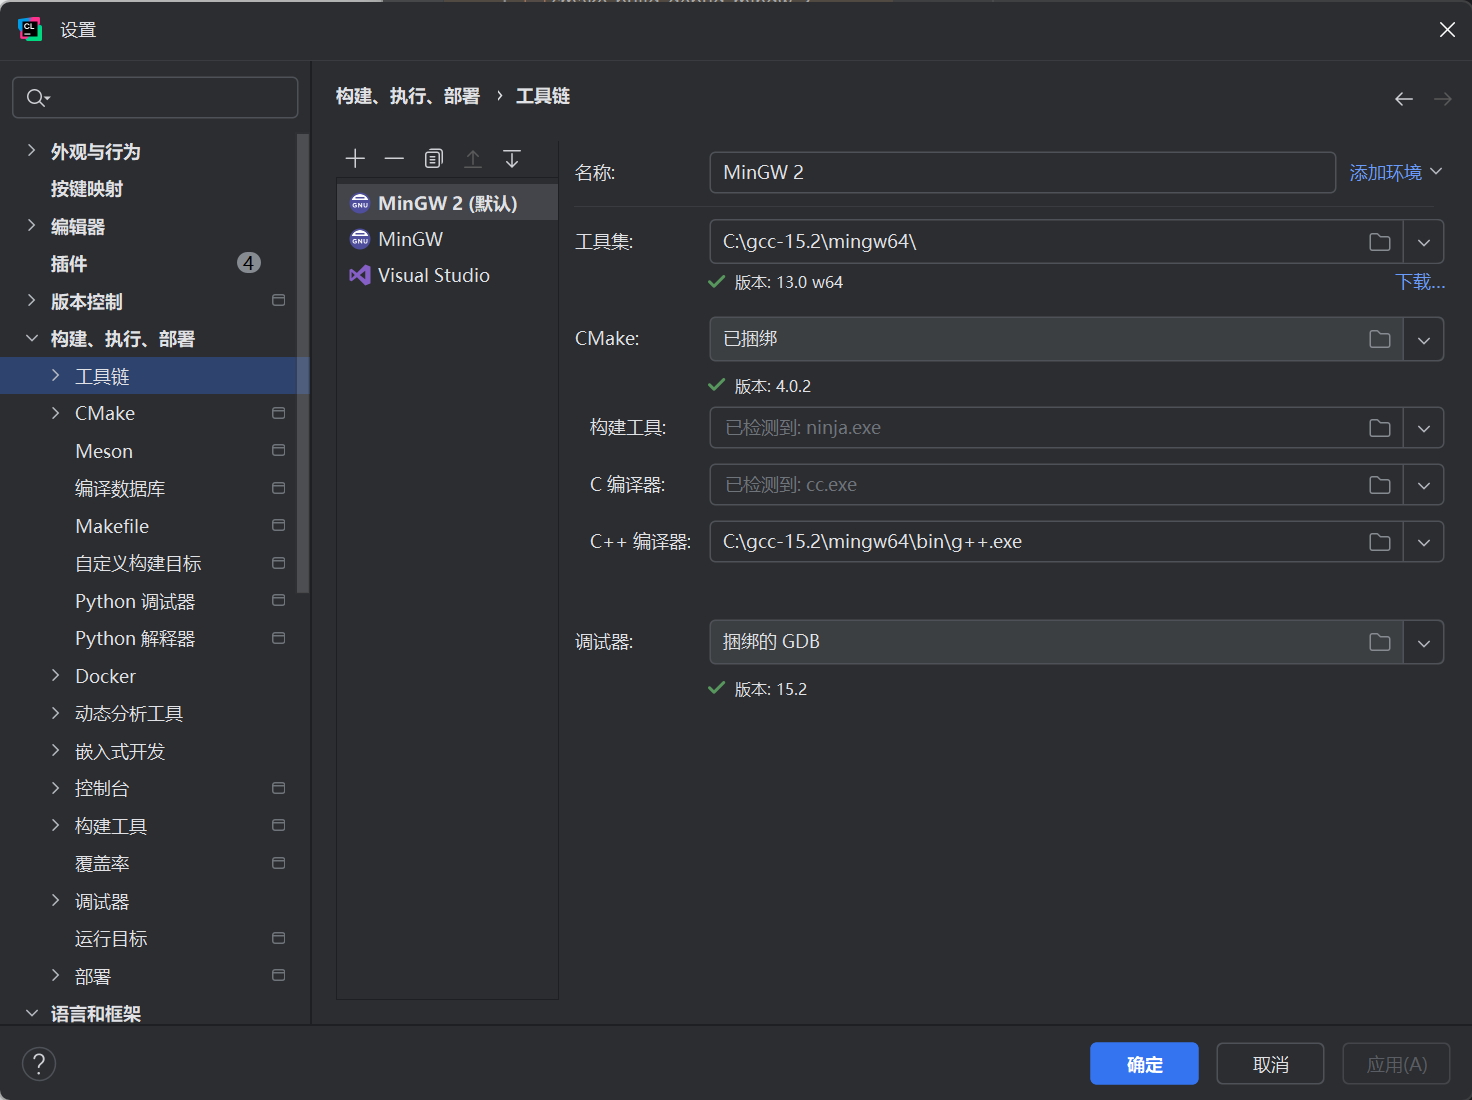Collapse 语言和框架 tree node
The width and height of the screenshot is (1472, 1100).
[31, 1013]
